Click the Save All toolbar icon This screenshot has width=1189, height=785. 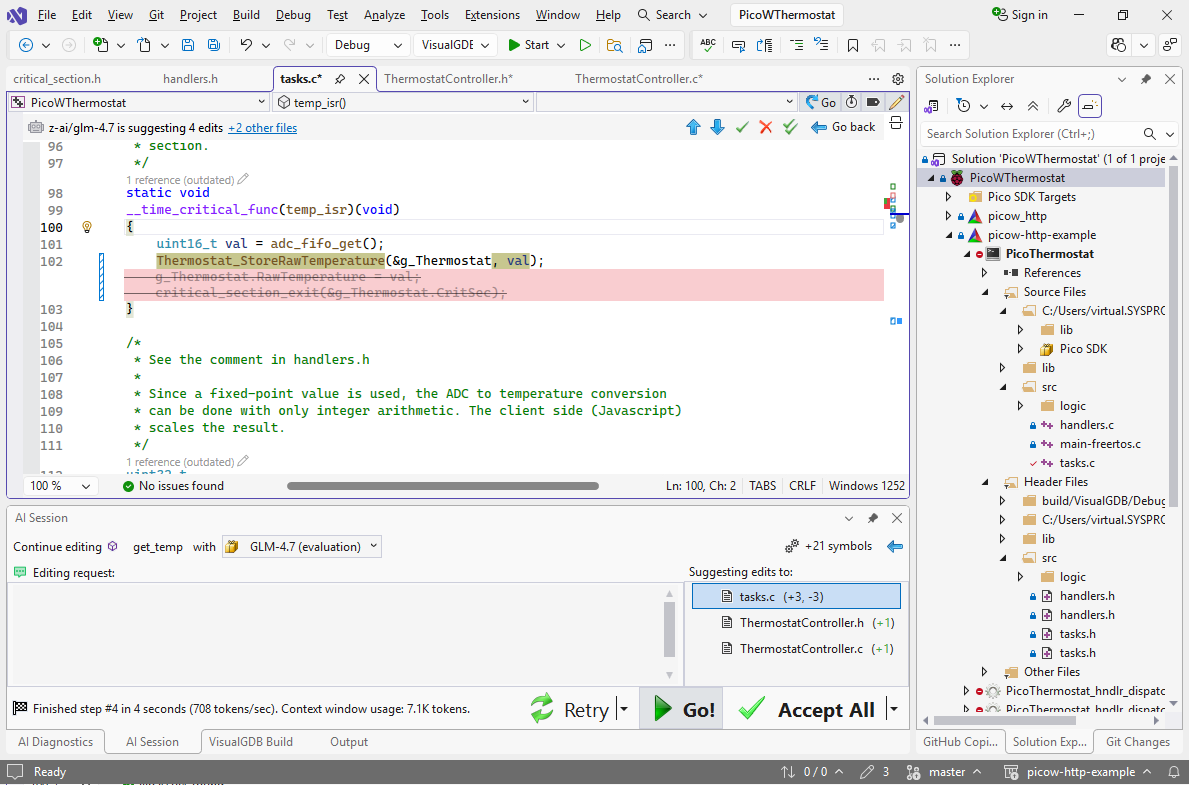213,45
